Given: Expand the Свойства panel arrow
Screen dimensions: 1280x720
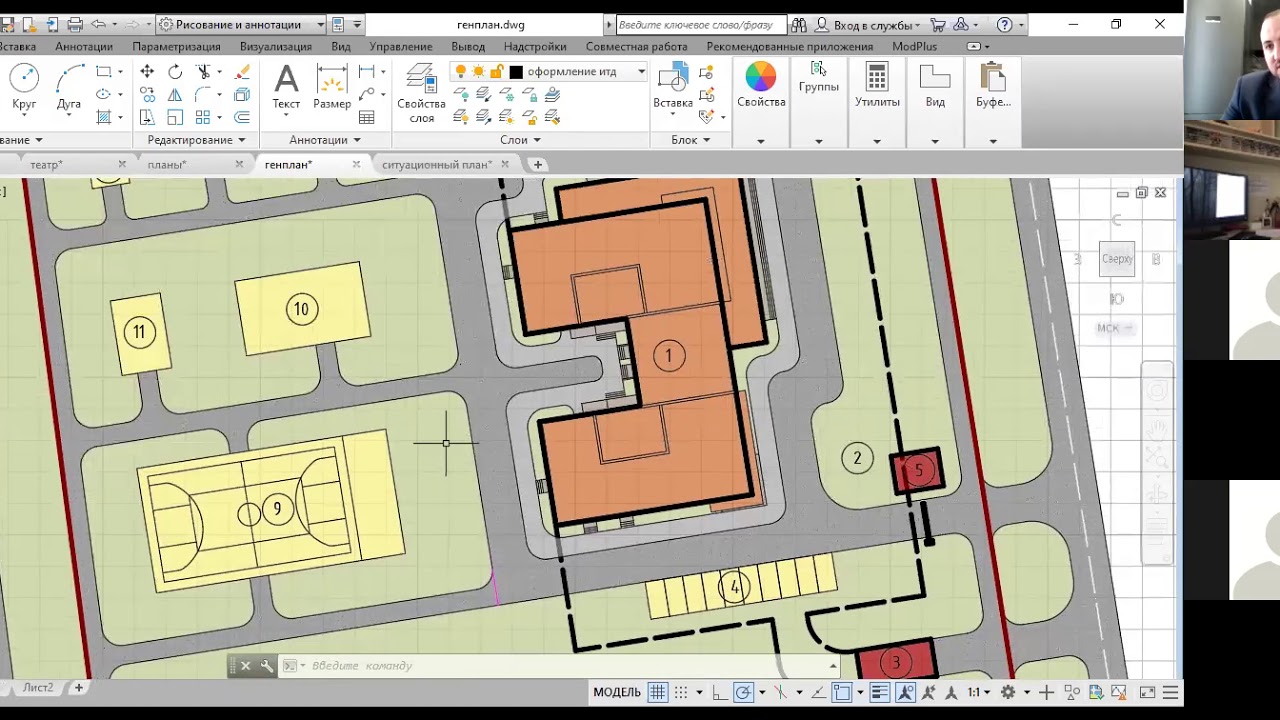Looking at the screenshot, I should point(761,141).
